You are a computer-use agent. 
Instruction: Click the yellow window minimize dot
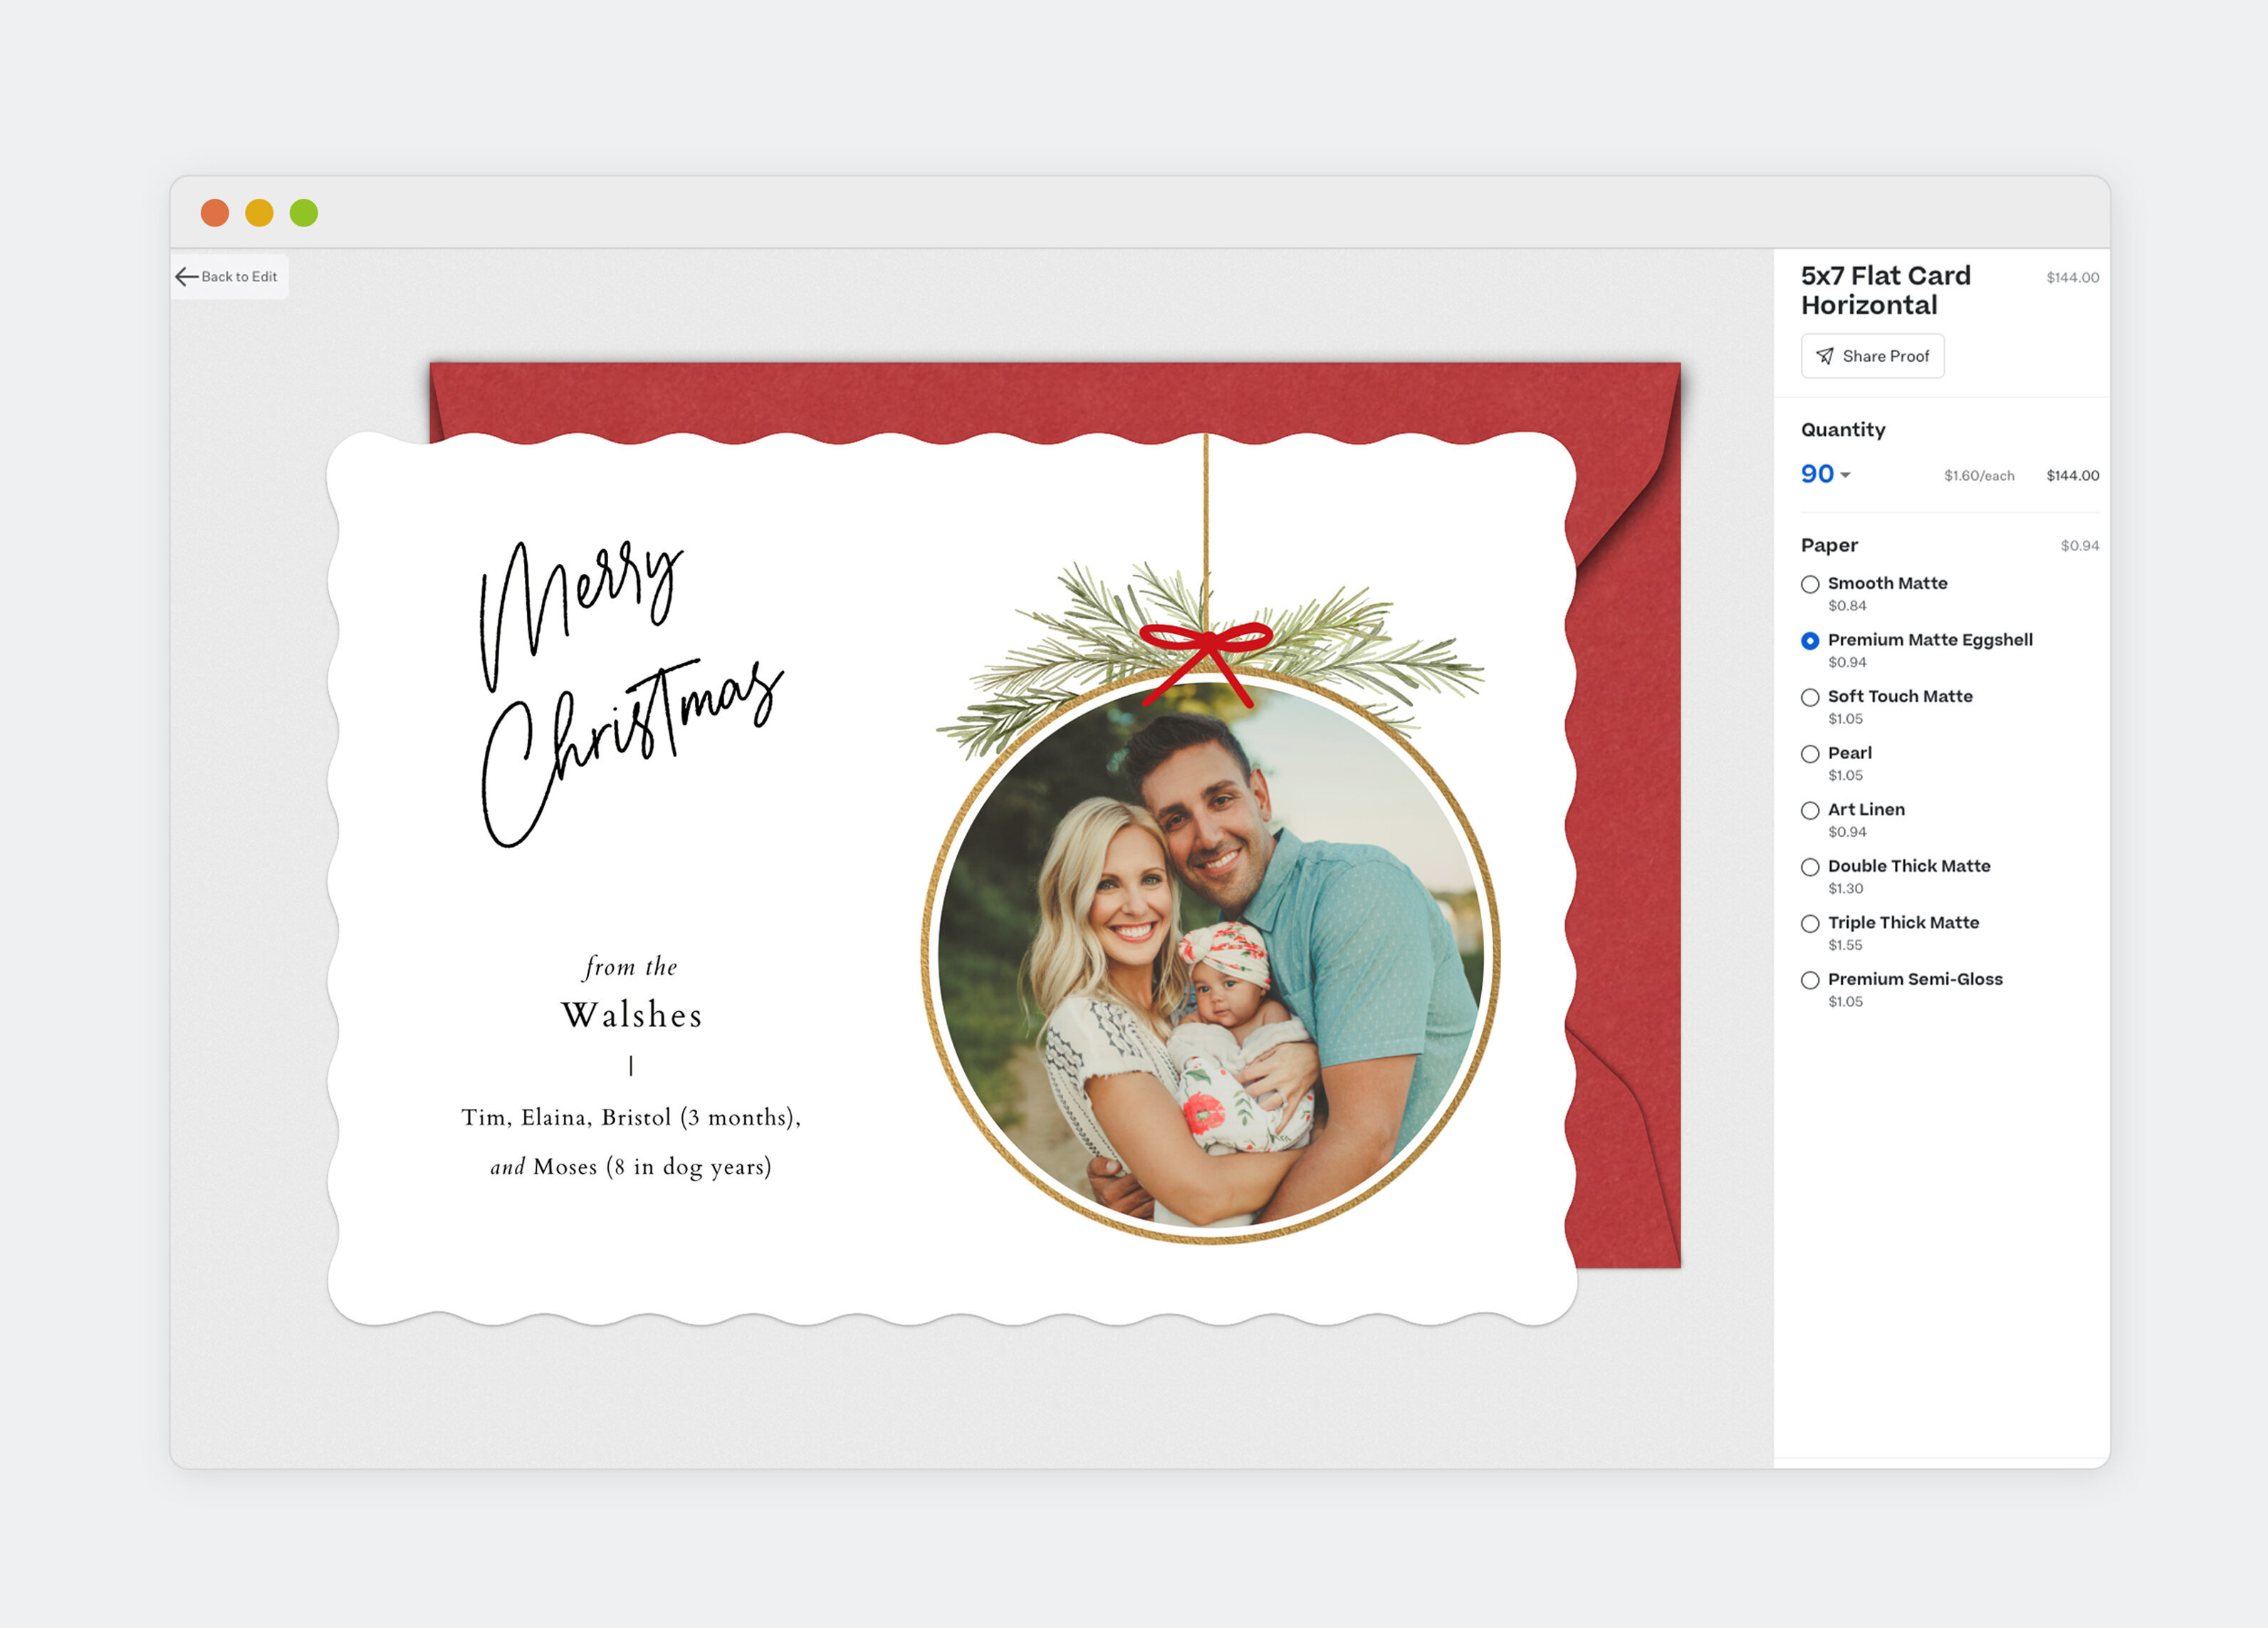tap(259, 213)
